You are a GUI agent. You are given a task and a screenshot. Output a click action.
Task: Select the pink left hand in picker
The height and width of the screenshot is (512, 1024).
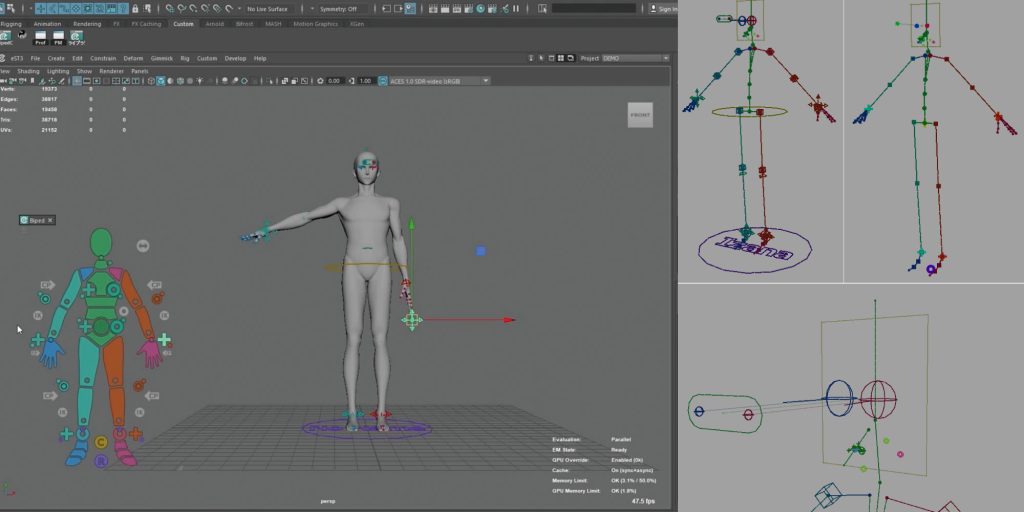coord(150,352)
